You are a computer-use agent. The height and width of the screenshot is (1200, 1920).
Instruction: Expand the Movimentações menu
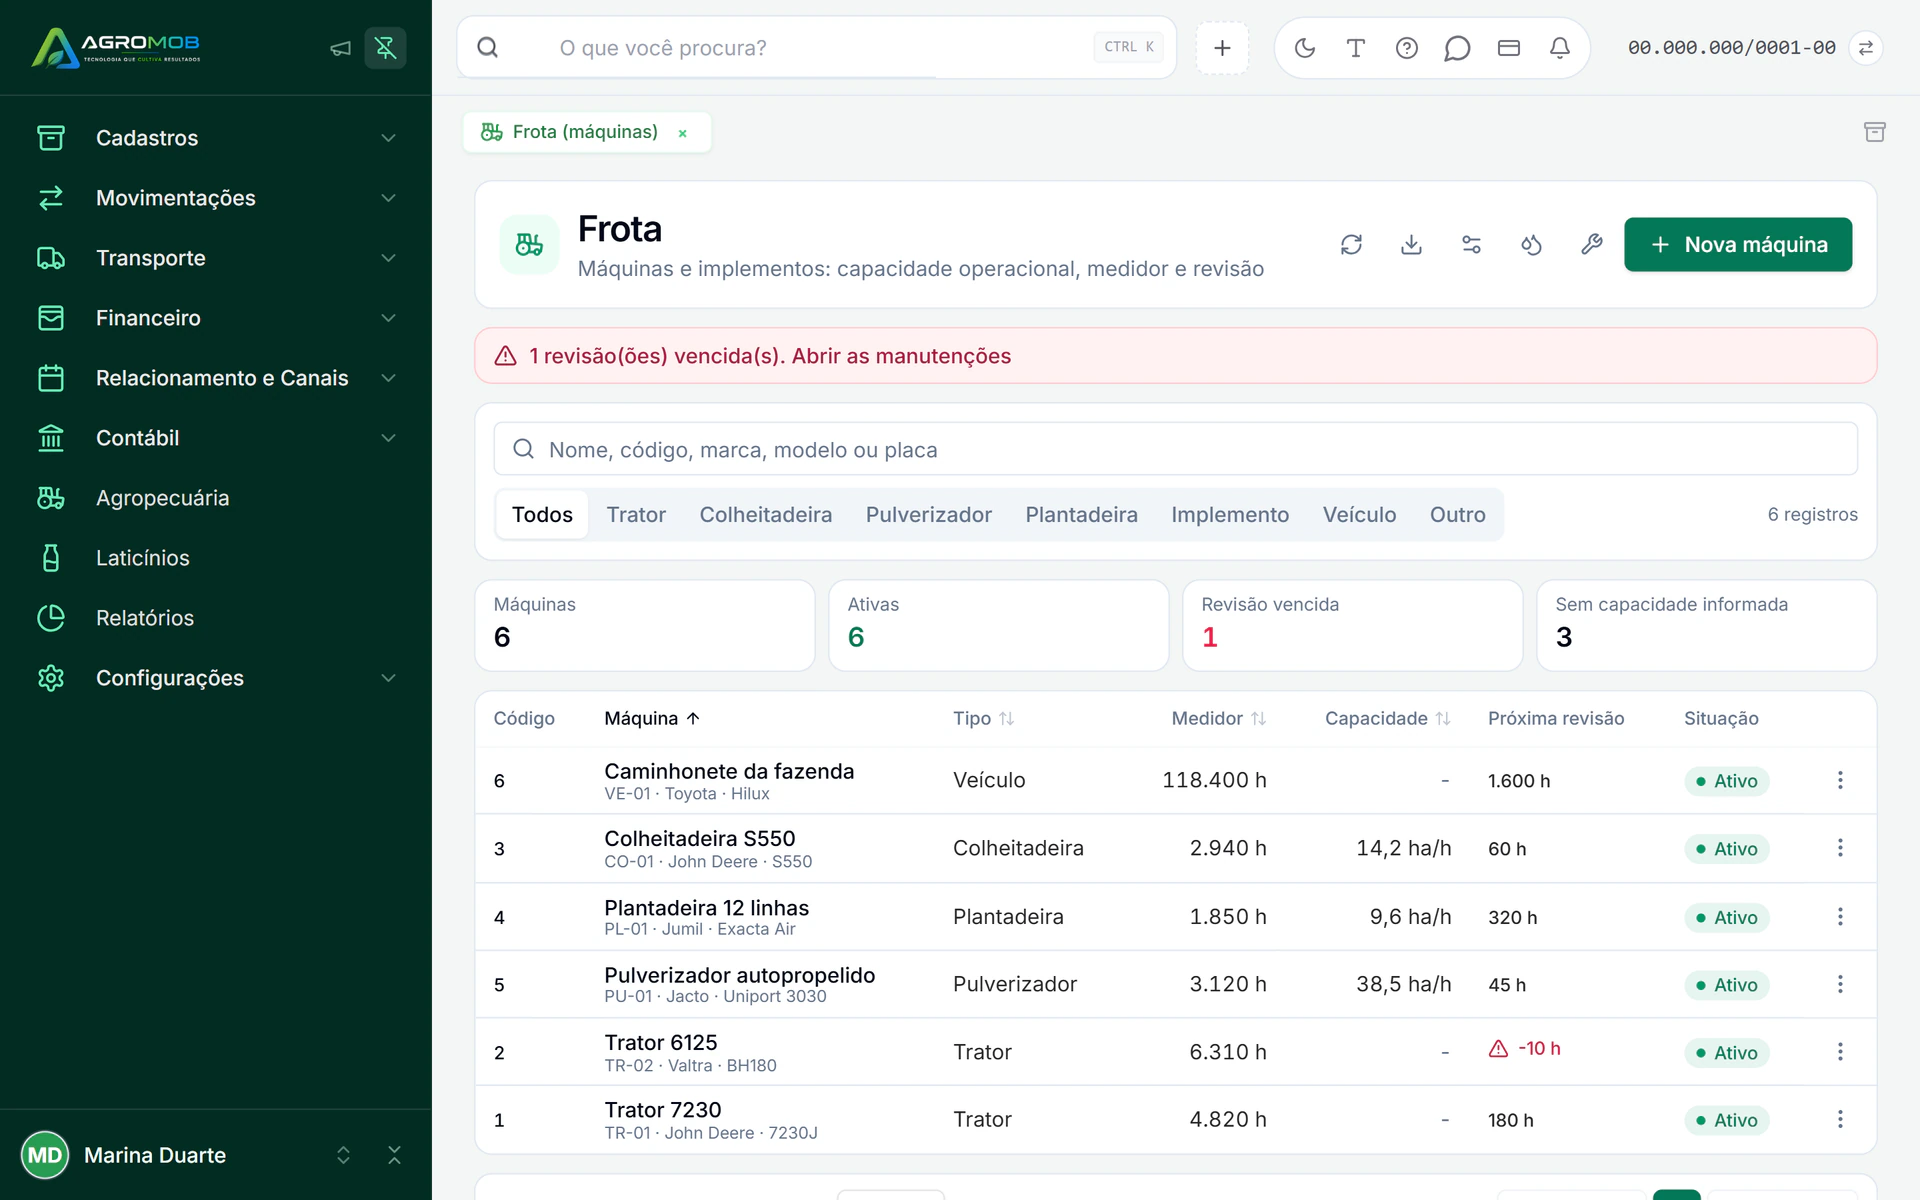pos(216,198)
